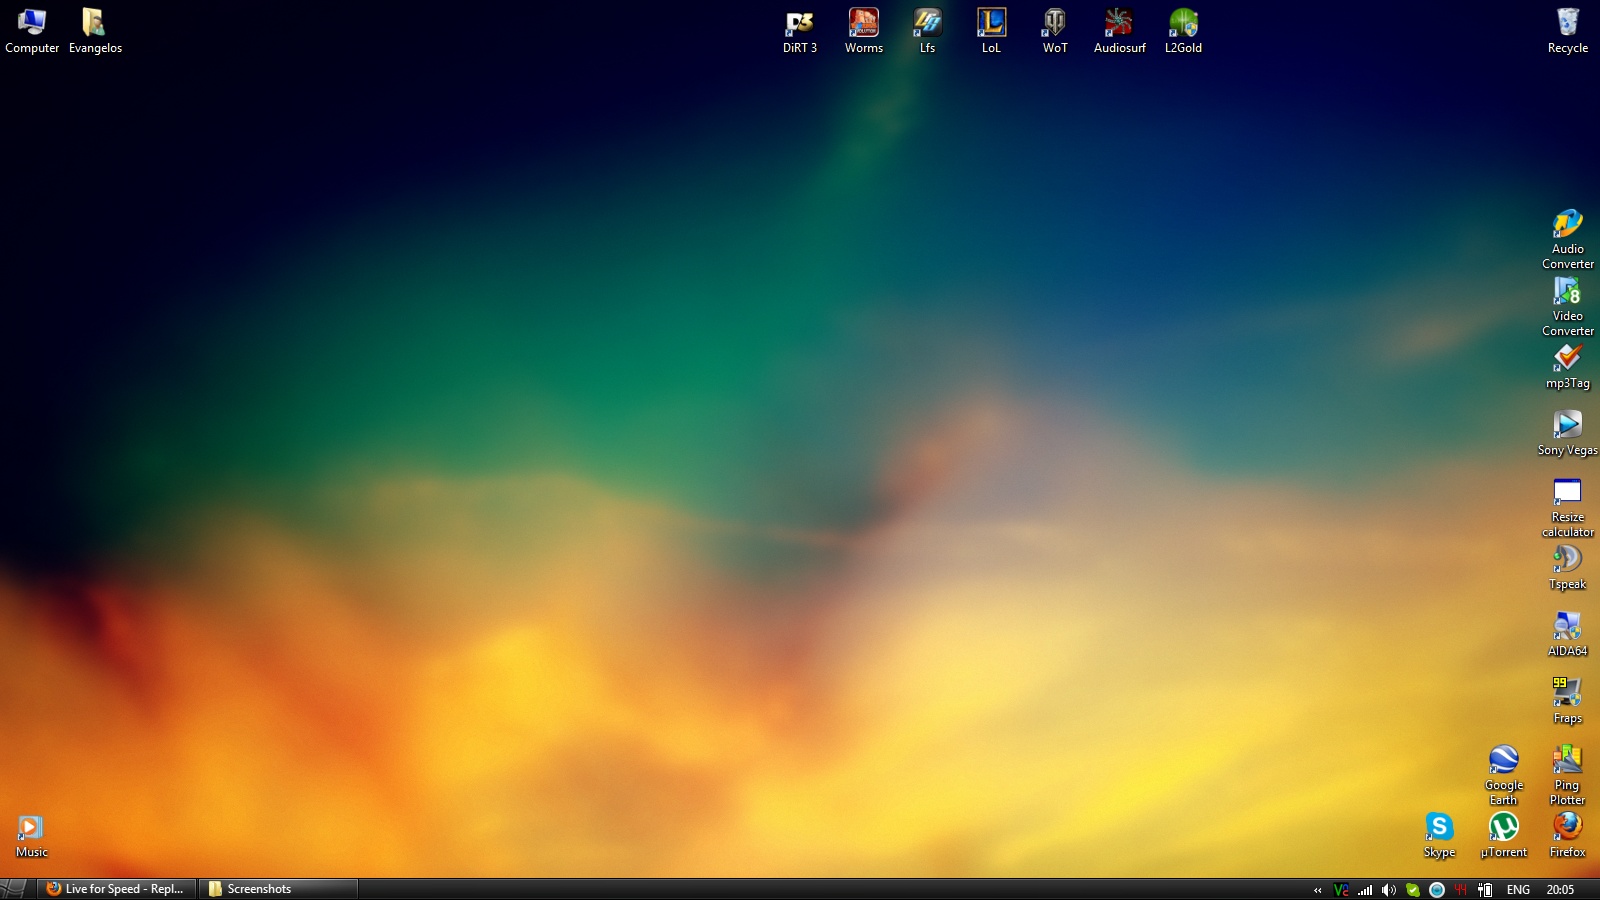Select the Computer desktop icon
The height and width of the screenshot is (900, 1600).
(x=32, y=31)
